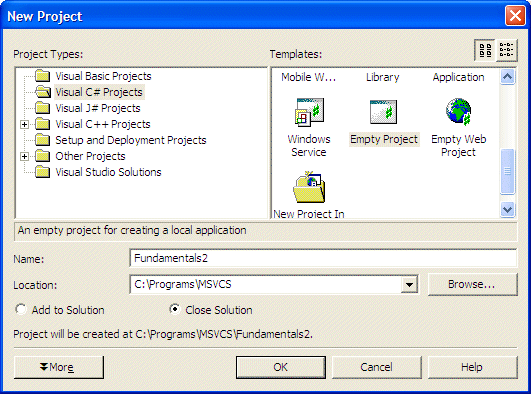Screen dimensions: 531x394
Task: Open the Location dropdown list
Action: 409,285
